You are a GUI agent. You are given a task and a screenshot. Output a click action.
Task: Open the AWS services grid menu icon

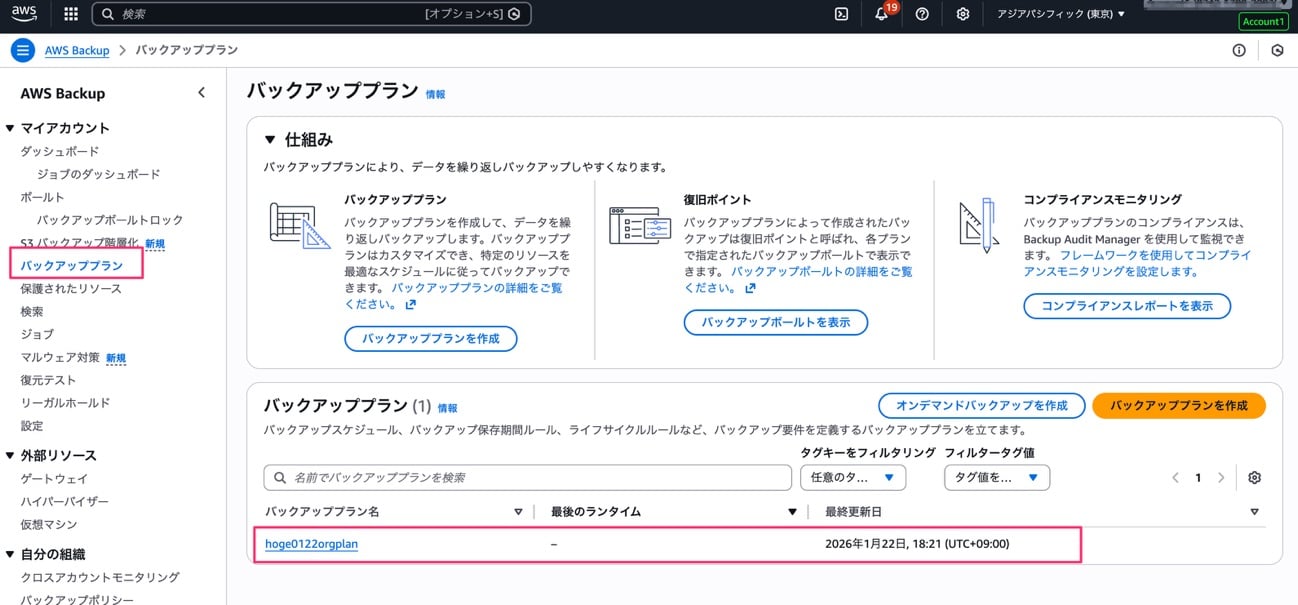[71, 14]
